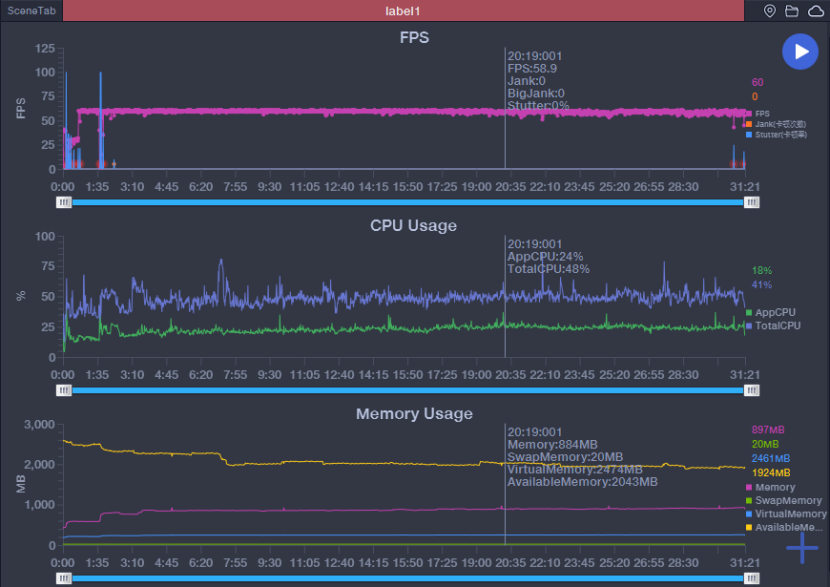Click the location pin icon
Image resolution: width=830 pixels, height=587 pixels.
click(769, 11)
